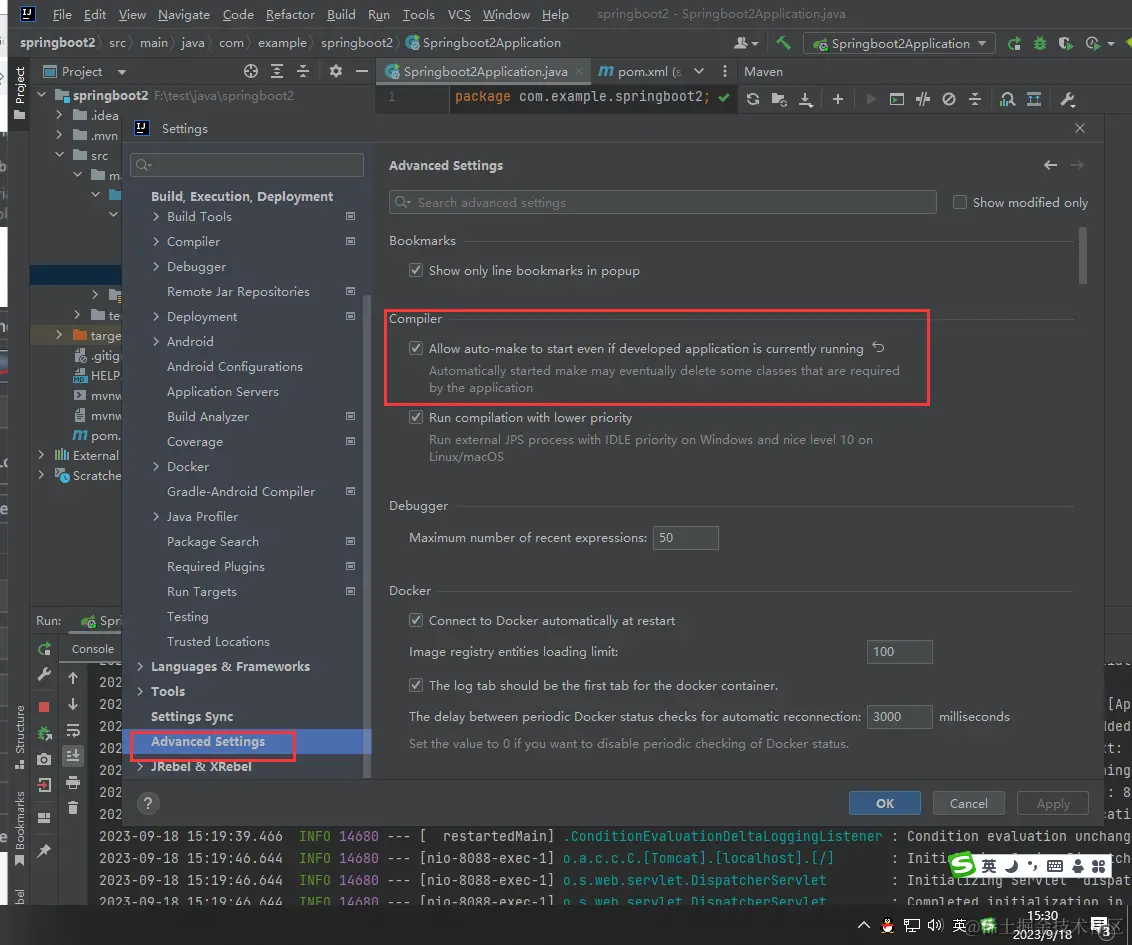Open Maven settings wrench icon
Image resolution: width=1132 pixels, height=945 pixels.
pos(1068,99)
